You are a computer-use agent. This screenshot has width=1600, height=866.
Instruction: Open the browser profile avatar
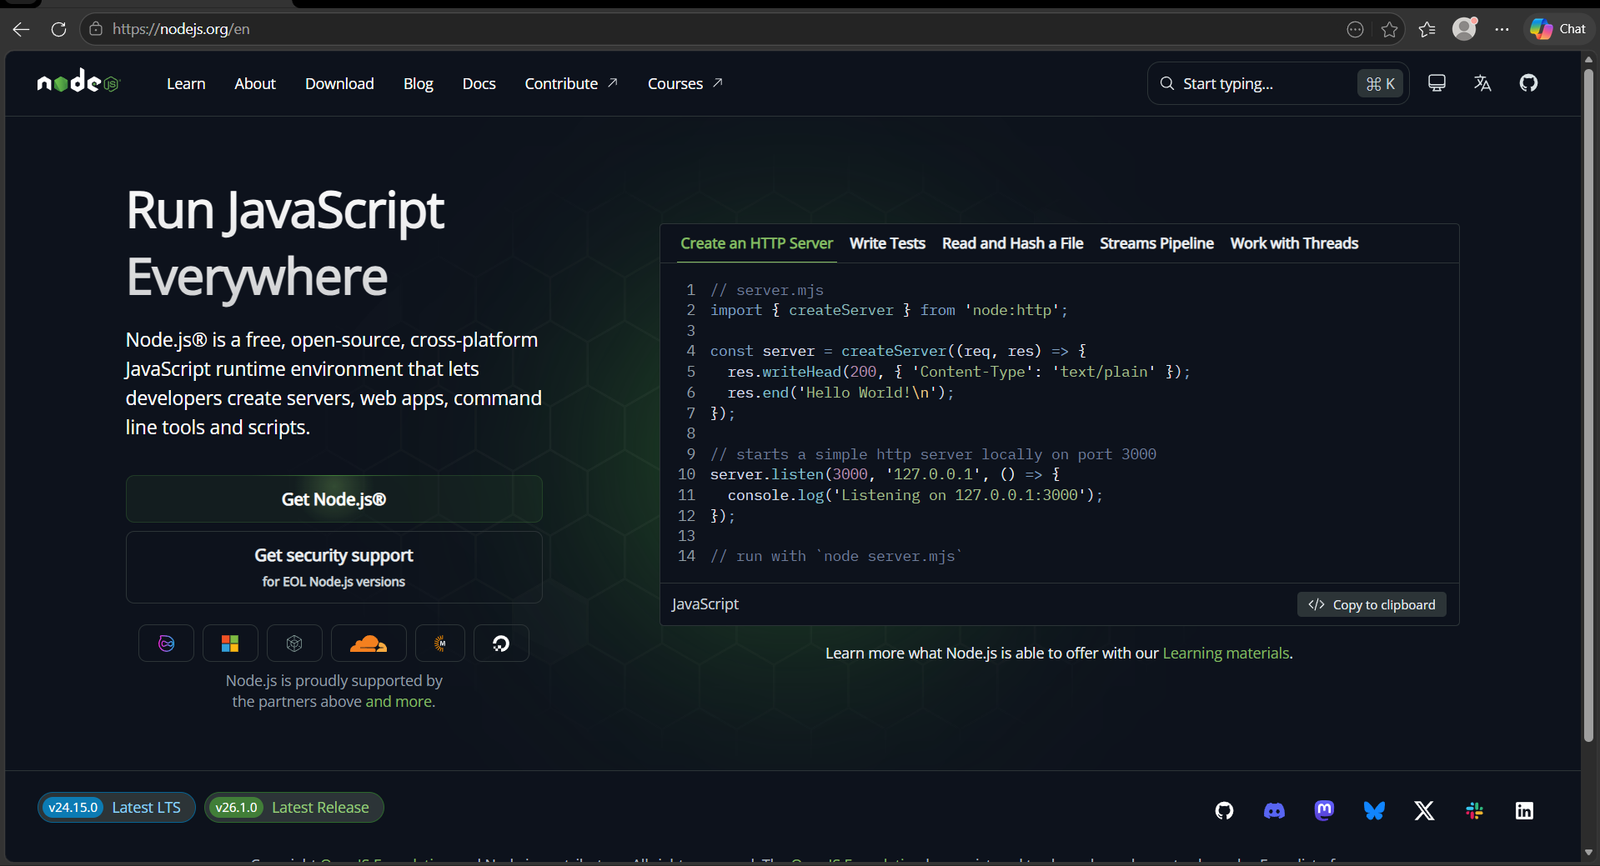point(1465,29)
